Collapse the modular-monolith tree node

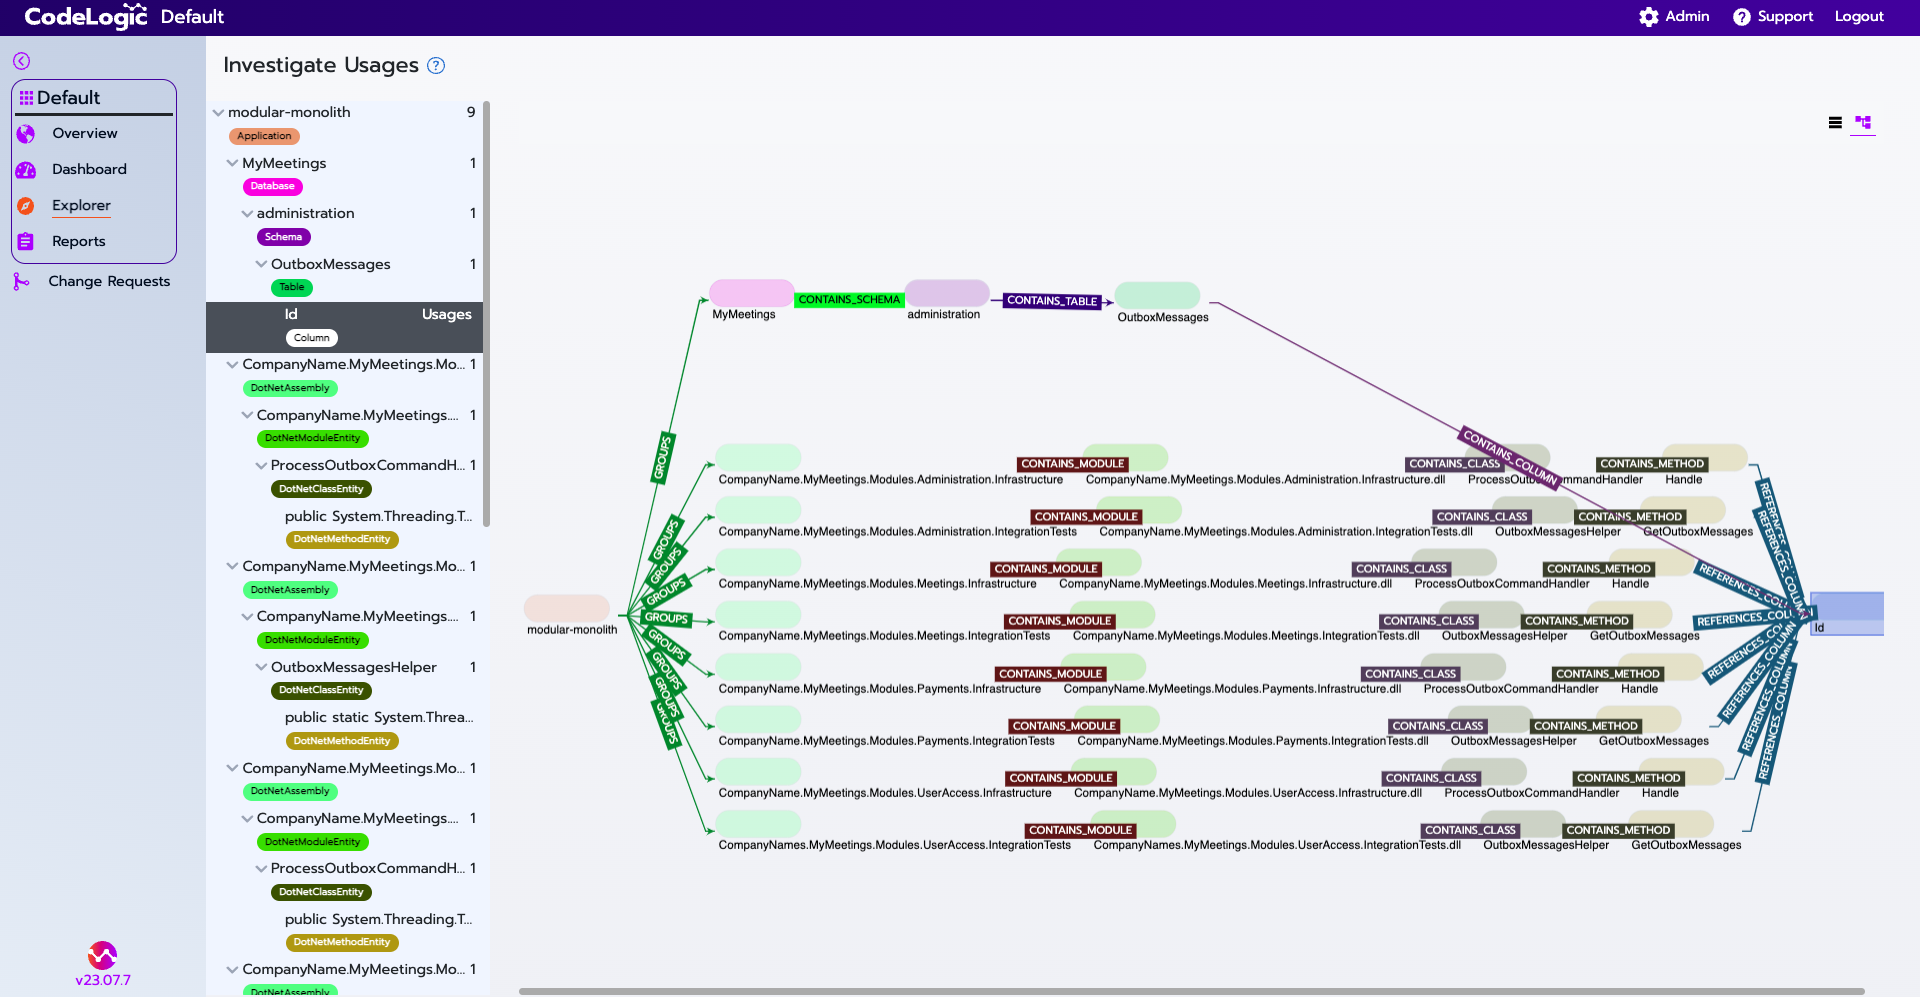tap(220, 112)
